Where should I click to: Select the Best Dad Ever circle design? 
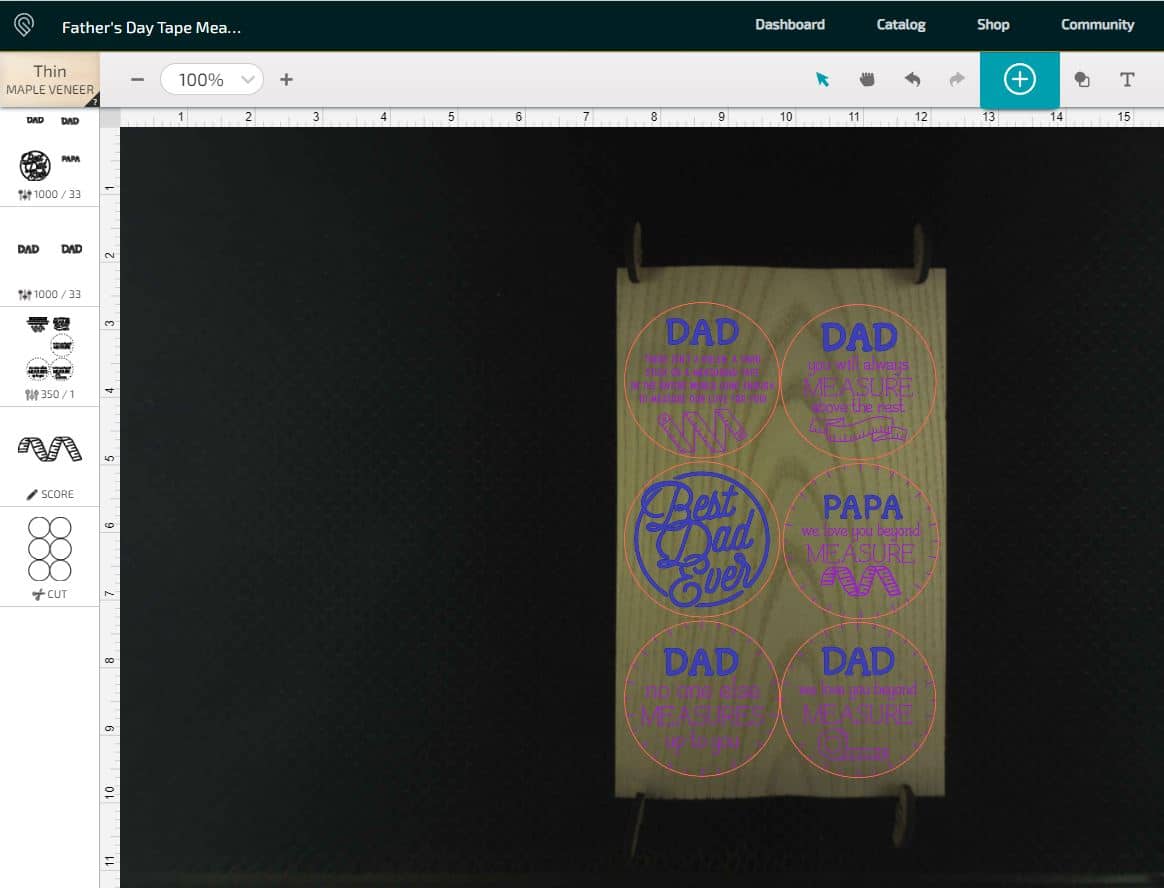point(702,540)
